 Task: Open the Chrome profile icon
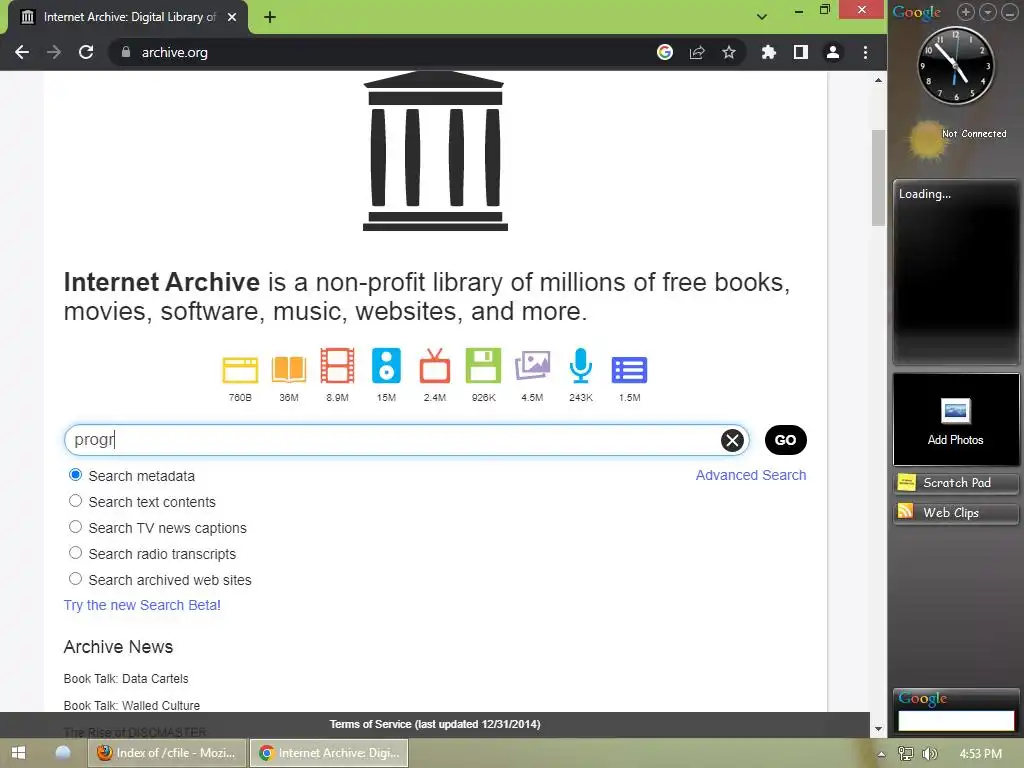coord(833,52)
